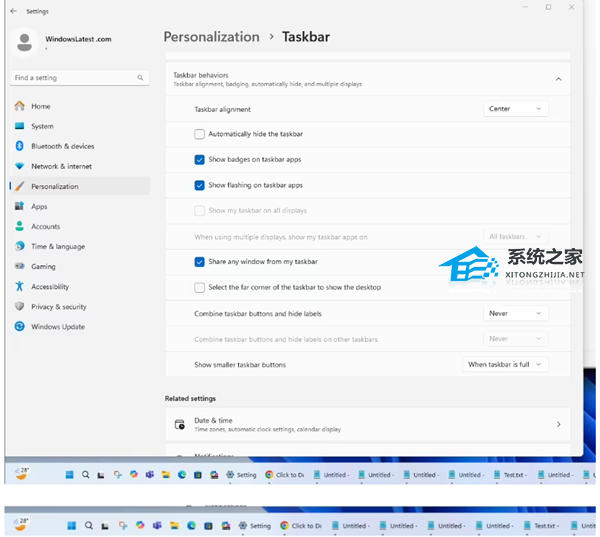Open Combine taskbar buttons Never dropdown
The height and width of the screenshot is (537, 600).
point(515,313)
